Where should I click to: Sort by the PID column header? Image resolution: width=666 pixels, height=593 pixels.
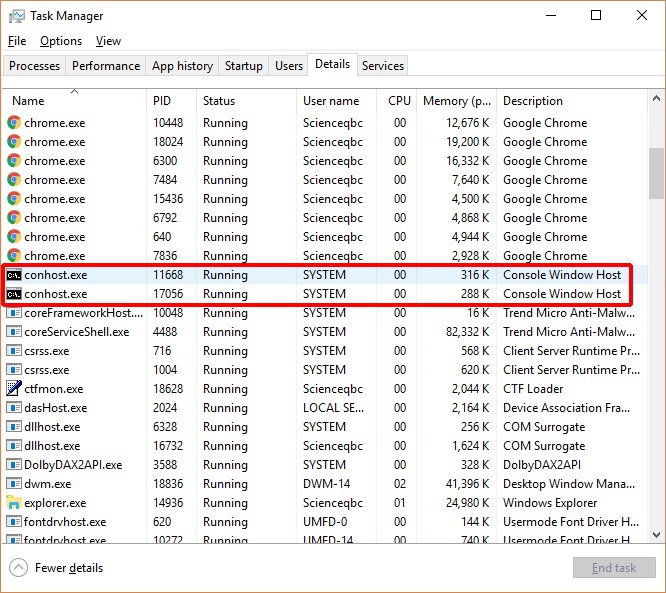tap(162, 101)
